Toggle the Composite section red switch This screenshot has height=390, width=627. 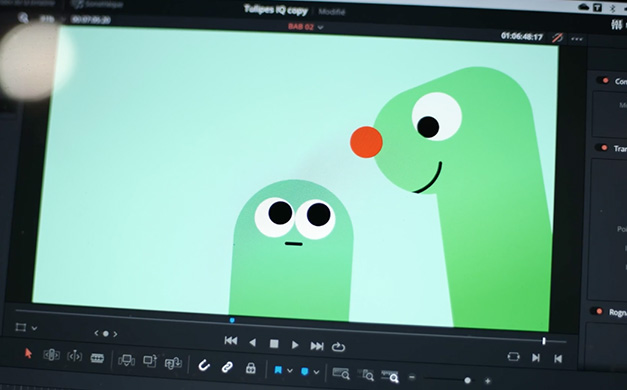pyautogui.click(x=603, y=80)
